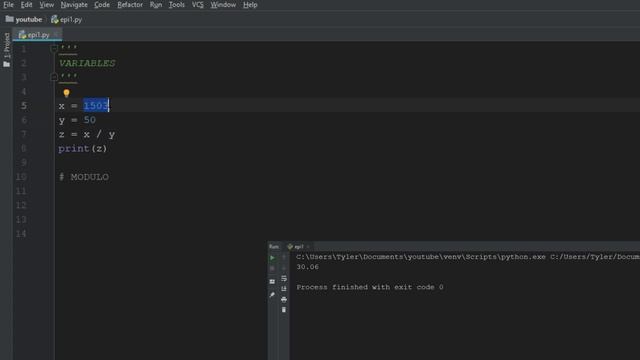The image size is (640, 360).
Task: Open the View menu
Action: point(47,5)
